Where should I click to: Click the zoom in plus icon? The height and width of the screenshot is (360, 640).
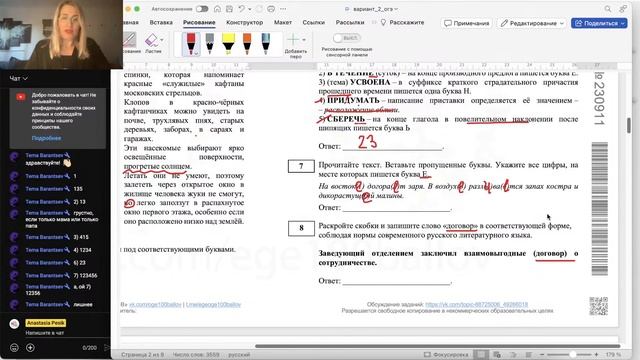(596, 355)
